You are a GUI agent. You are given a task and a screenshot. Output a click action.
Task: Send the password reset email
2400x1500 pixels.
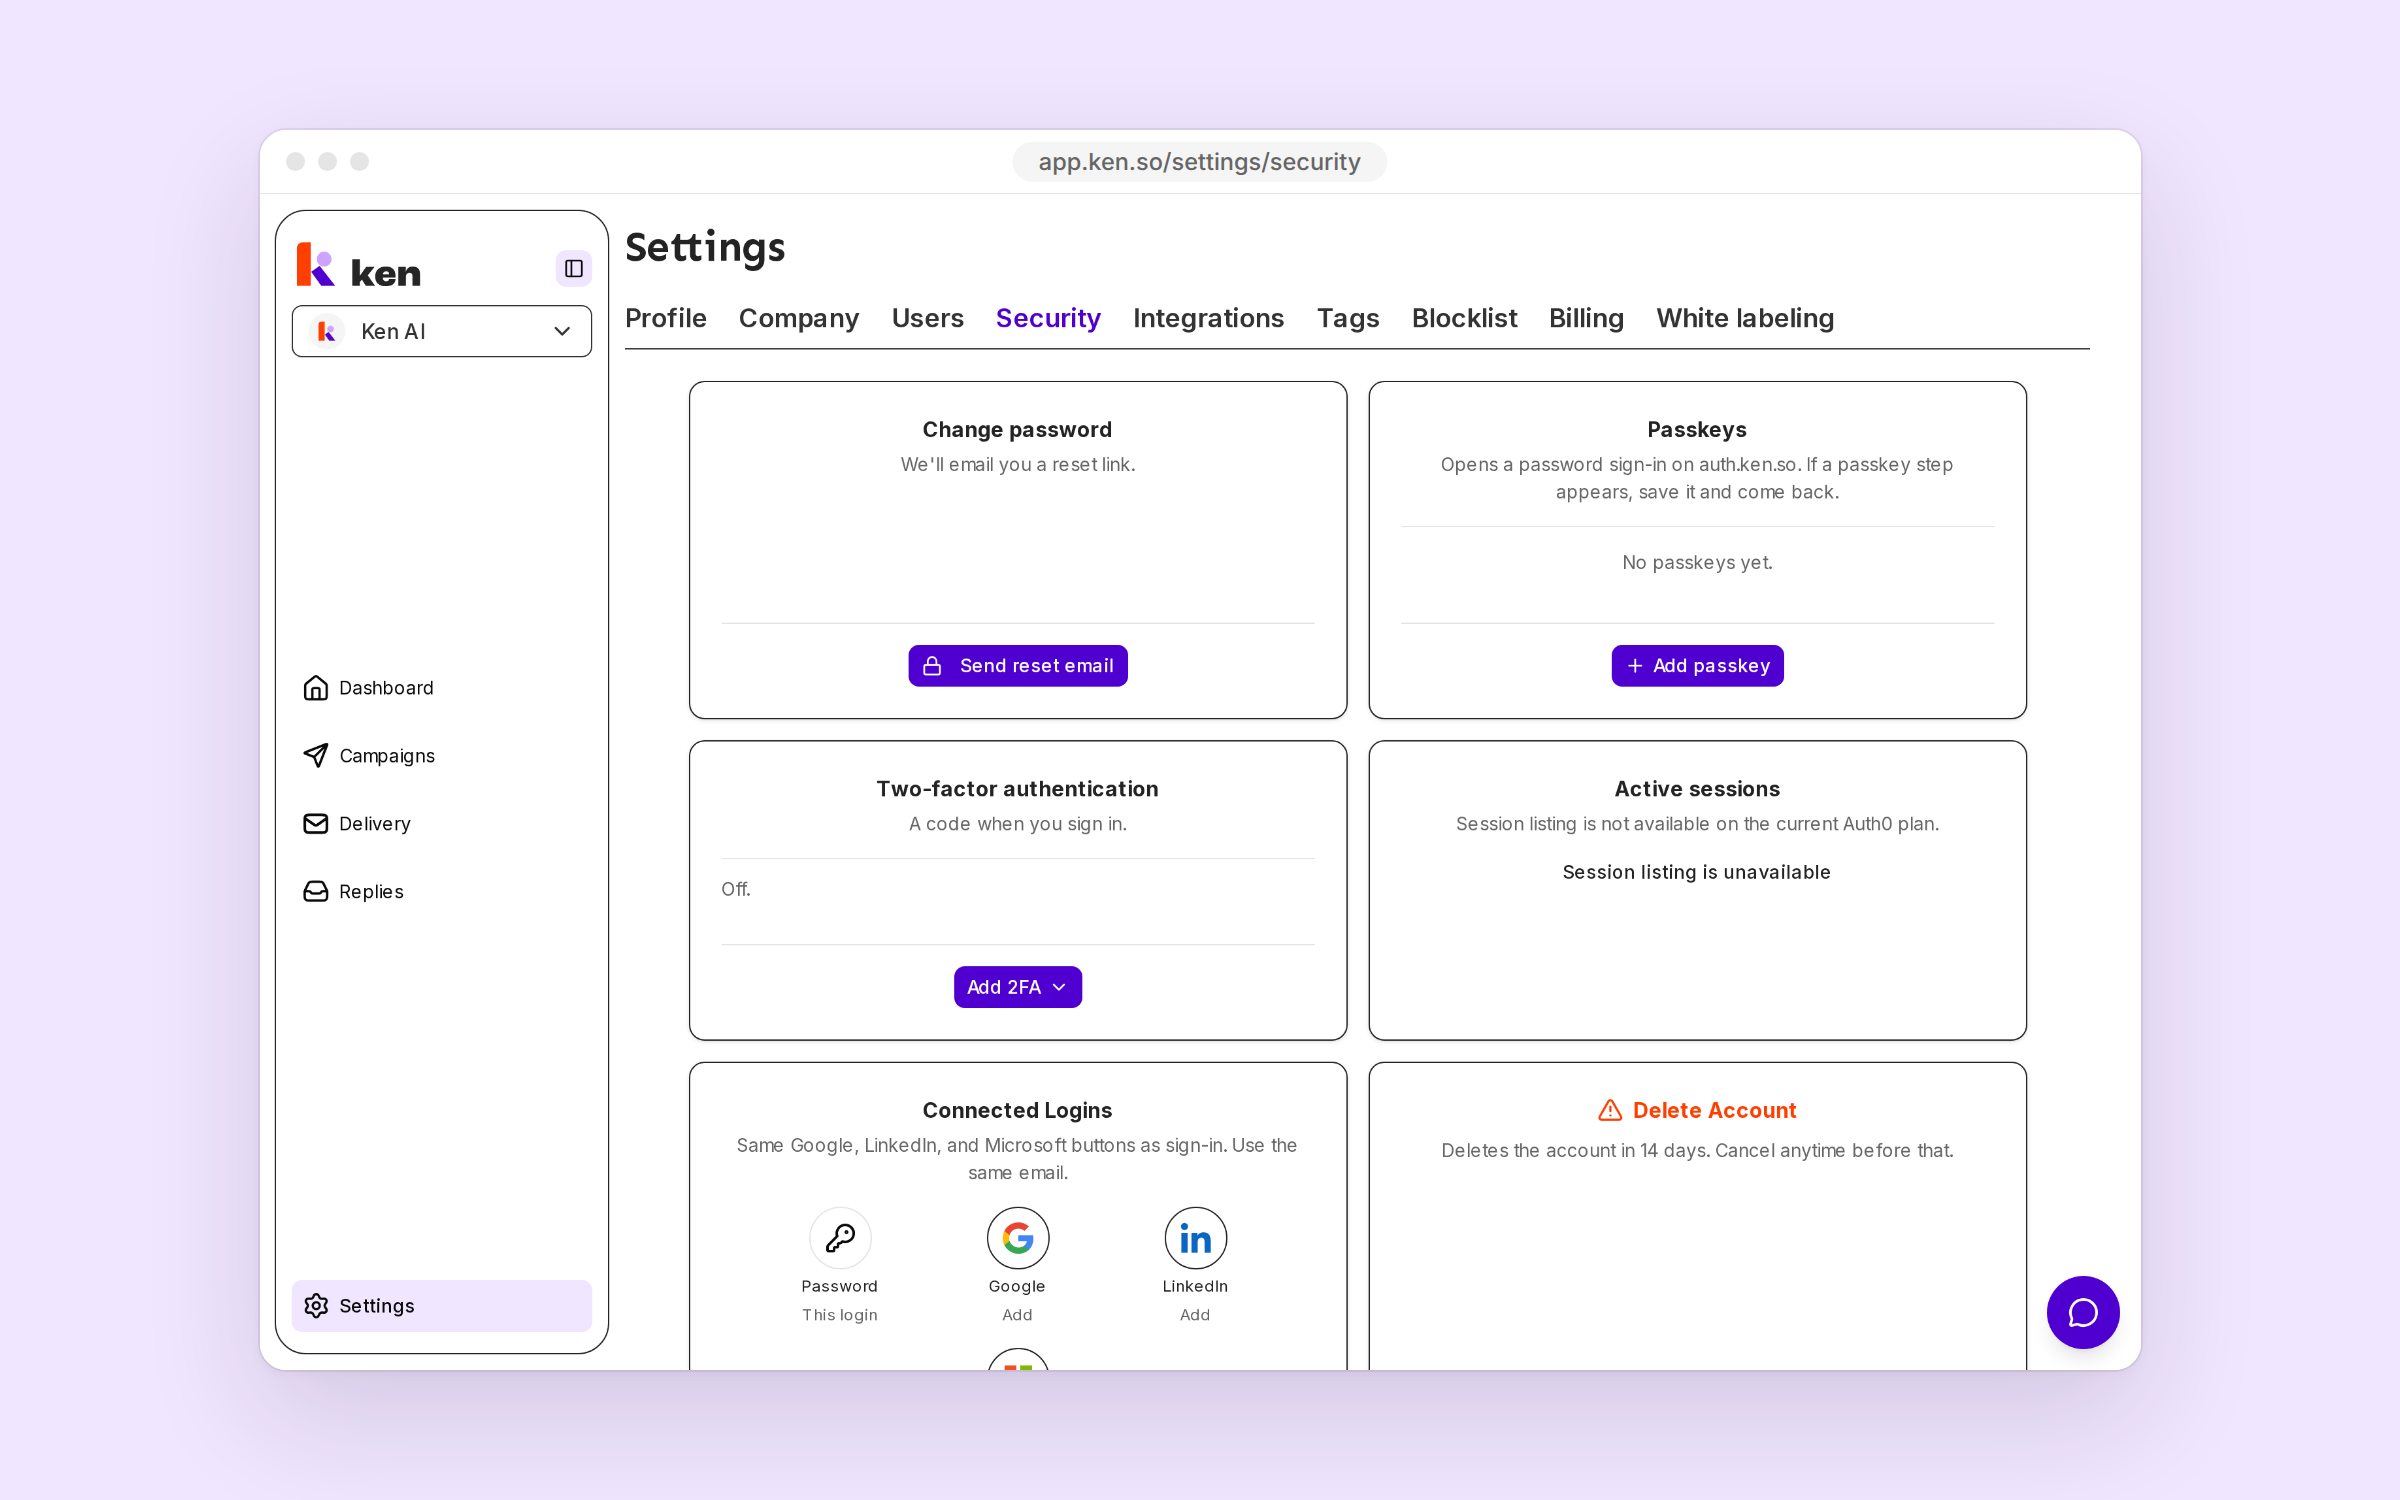pos(1018,666)
